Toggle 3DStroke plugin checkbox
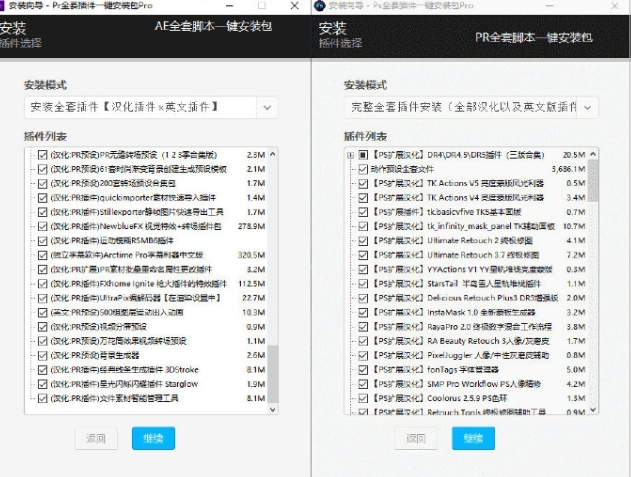The image size is (631, 477). 43,370
